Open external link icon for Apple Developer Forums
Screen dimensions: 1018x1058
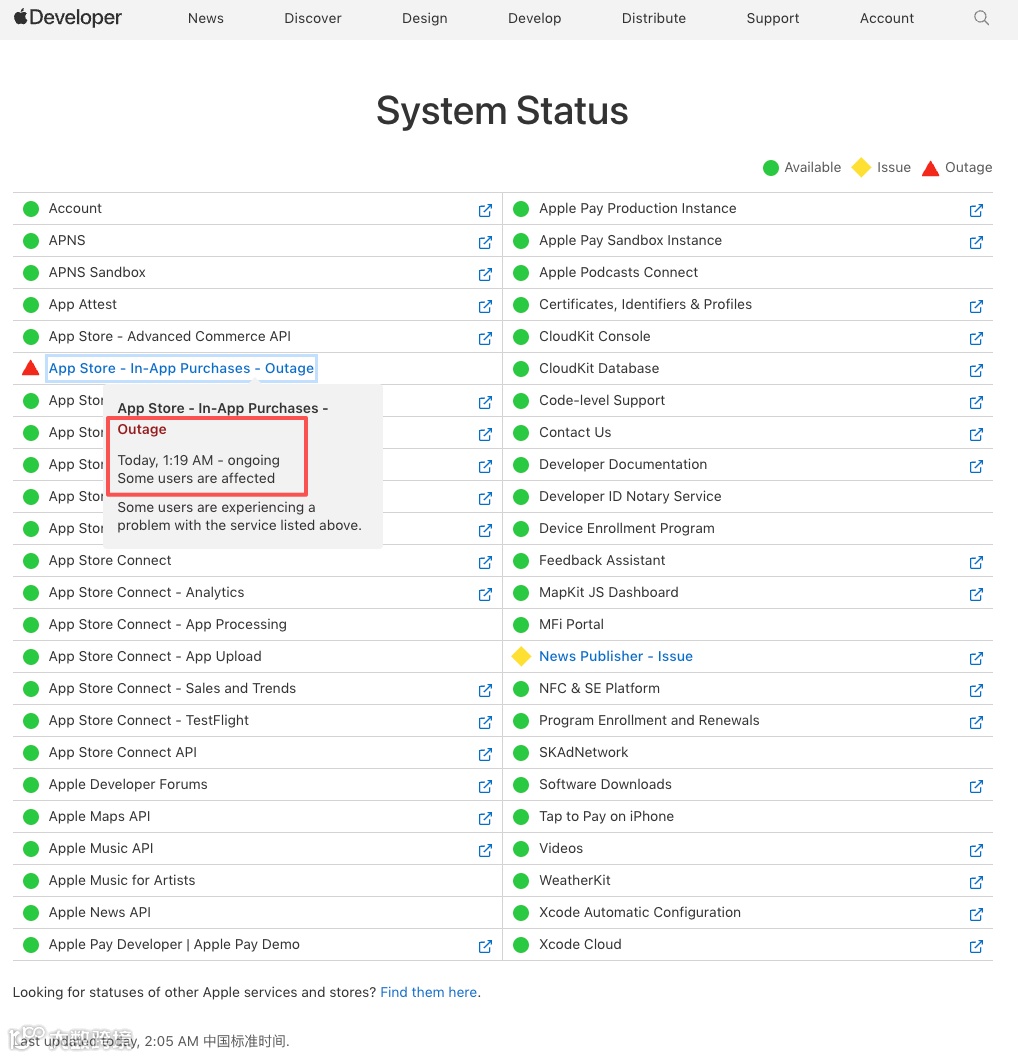point(485,787)
